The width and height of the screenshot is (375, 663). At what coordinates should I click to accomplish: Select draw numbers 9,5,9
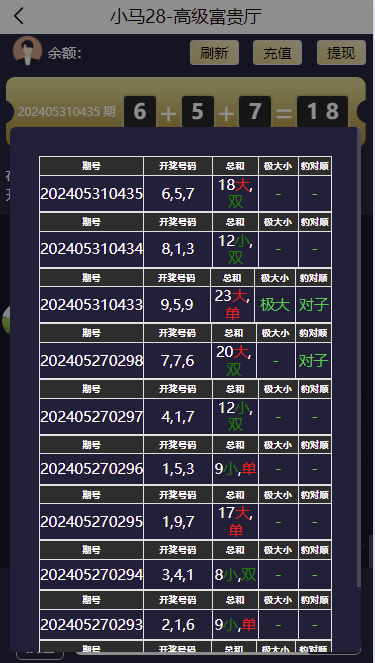click(177, 304)
